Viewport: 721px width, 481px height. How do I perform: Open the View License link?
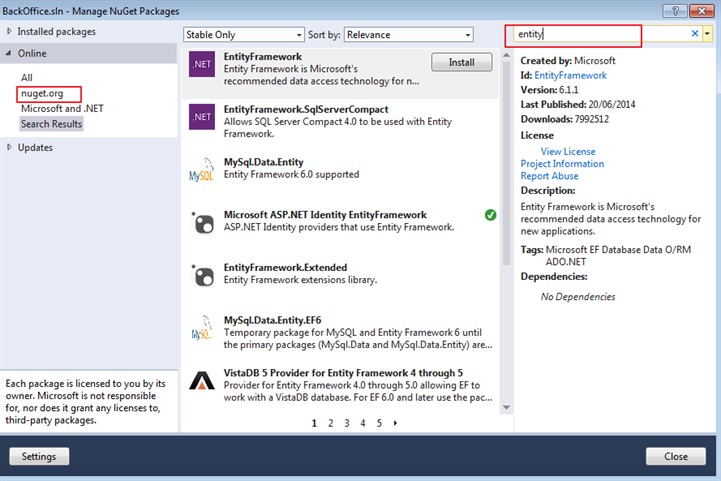(568, 151)
